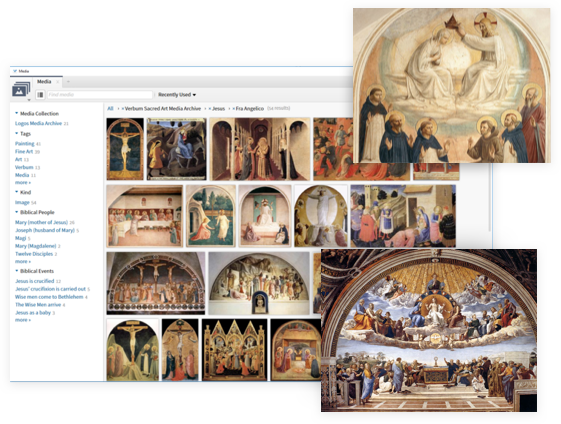Open the Adoration of the Magi thumbnail
561x424 pixels.
[x=403, y=216]
